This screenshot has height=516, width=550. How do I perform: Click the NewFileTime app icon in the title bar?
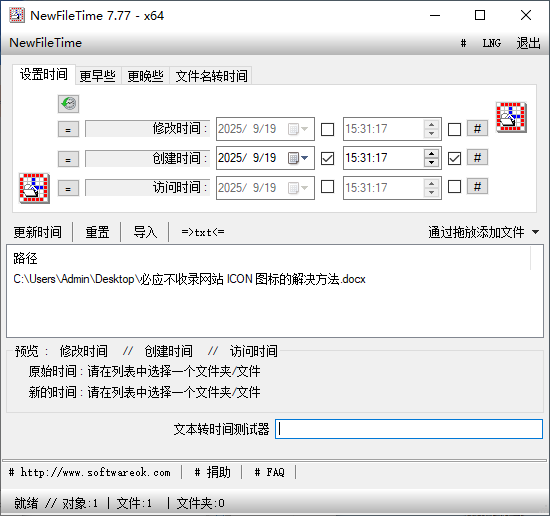pos(17,15)
